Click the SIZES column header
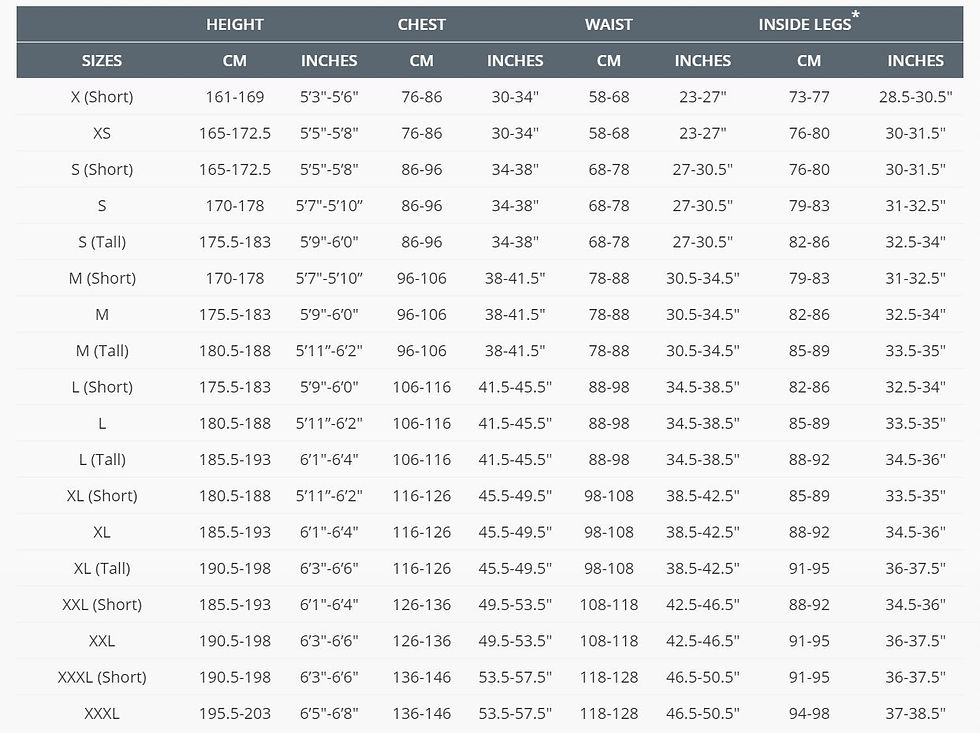The width and height of the screenshot is (980, 733). point(101,61)
